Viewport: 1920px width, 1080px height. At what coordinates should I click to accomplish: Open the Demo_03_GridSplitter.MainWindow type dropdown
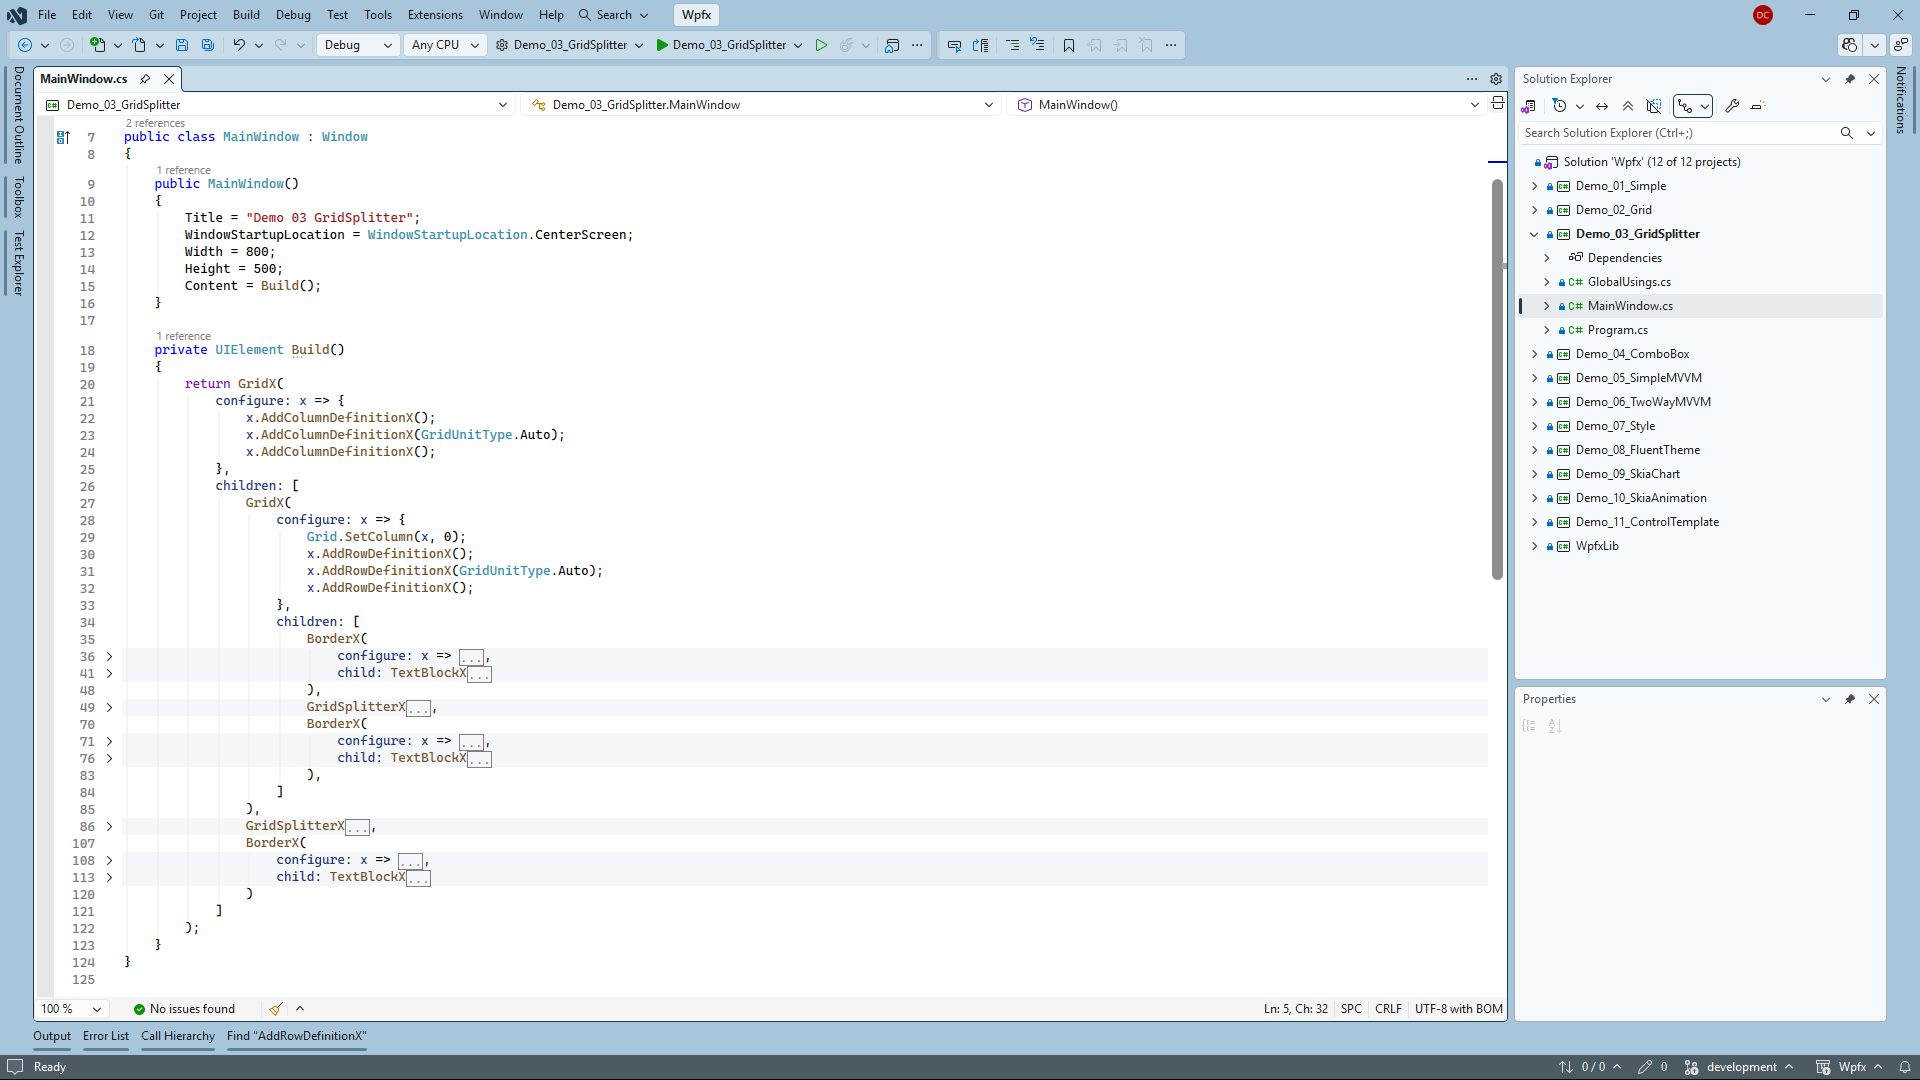click(763, 105)
